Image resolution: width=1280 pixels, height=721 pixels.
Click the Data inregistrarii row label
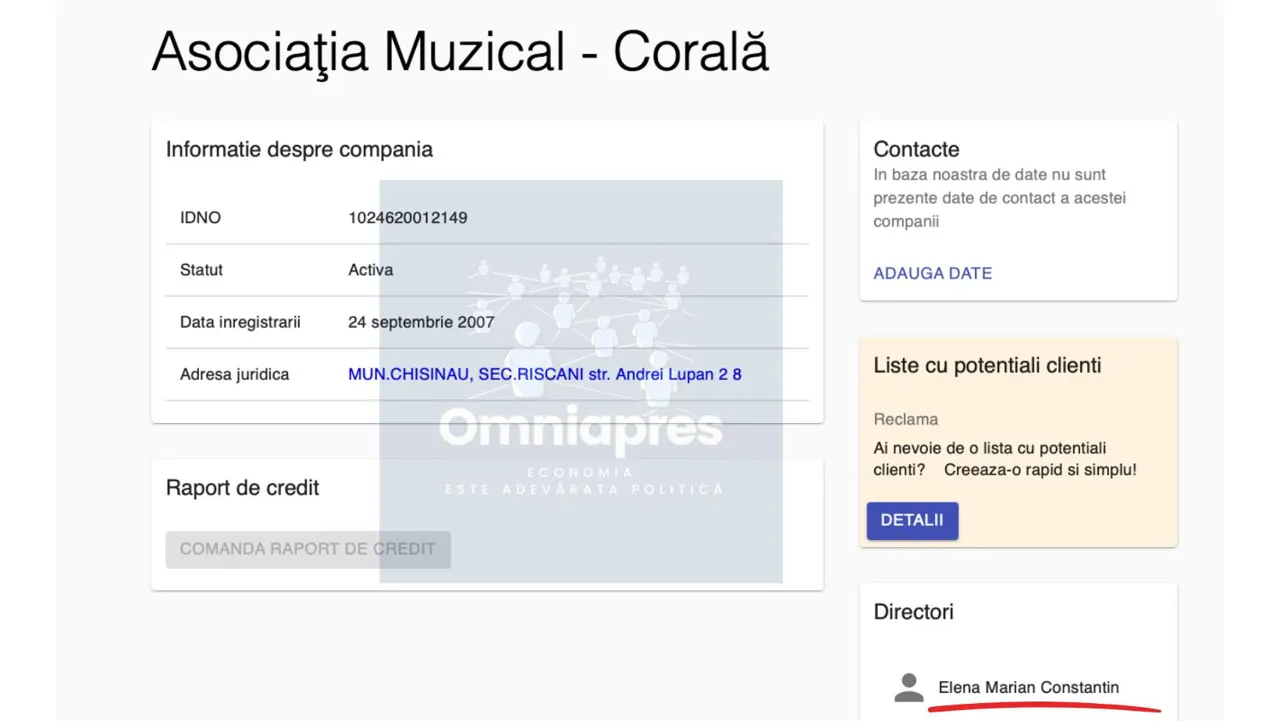pos(240,322)
